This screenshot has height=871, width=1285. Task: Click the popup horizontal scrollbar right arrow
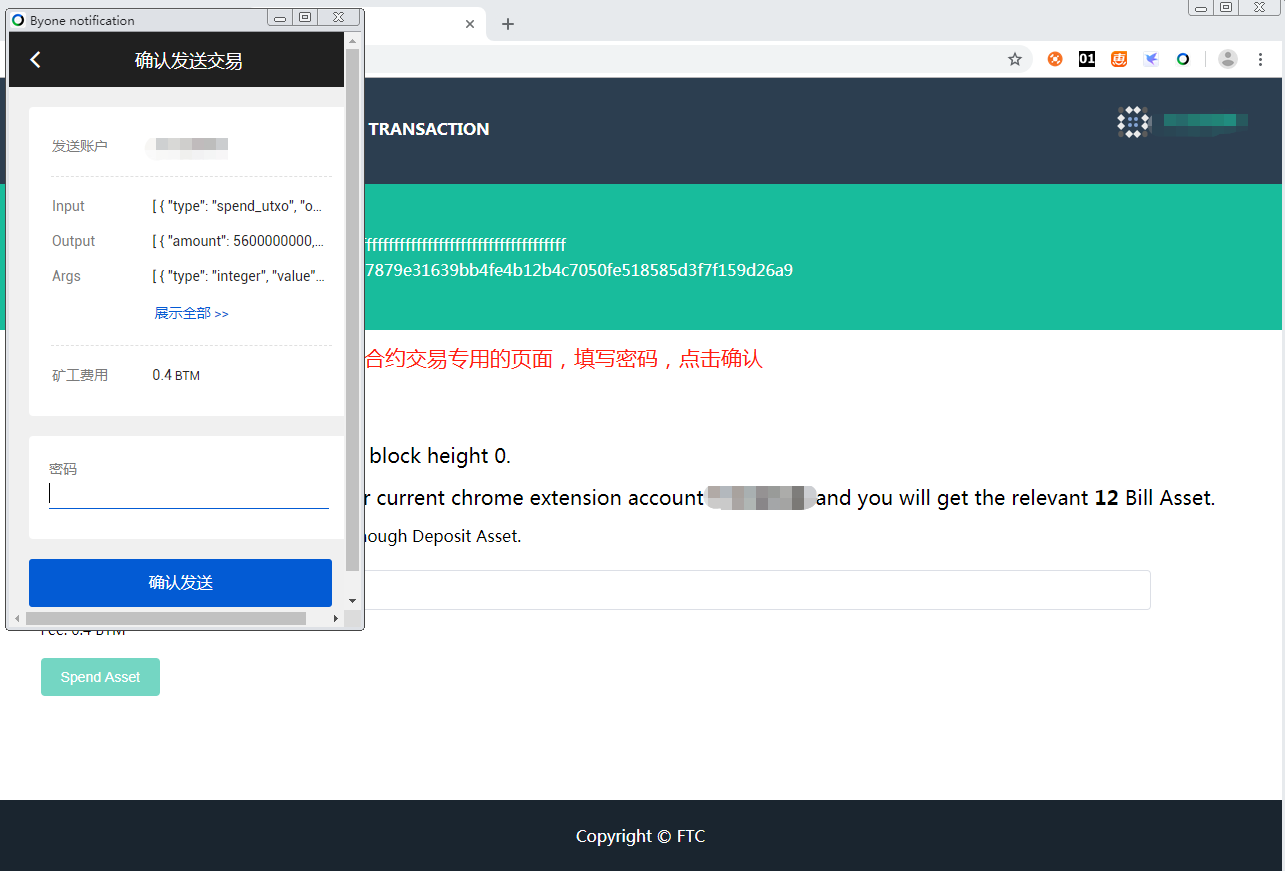click(x=335, y=619)
